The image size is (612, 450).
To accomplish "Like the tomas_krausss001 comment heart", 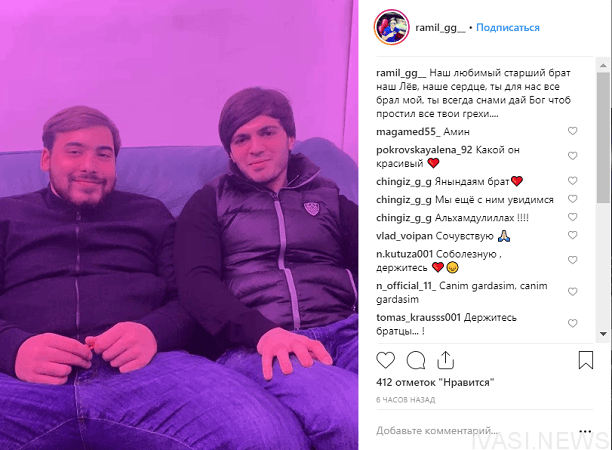I will coord(572,324).
